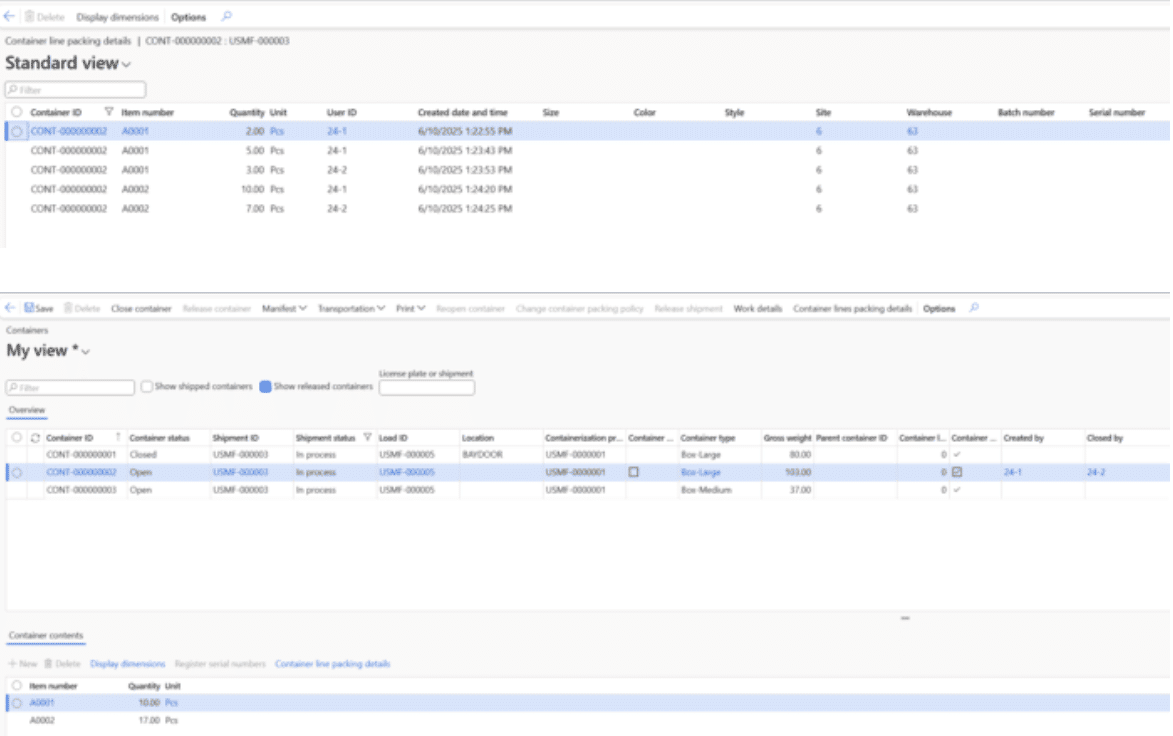Toggle Show released containers checkbox

265,387
